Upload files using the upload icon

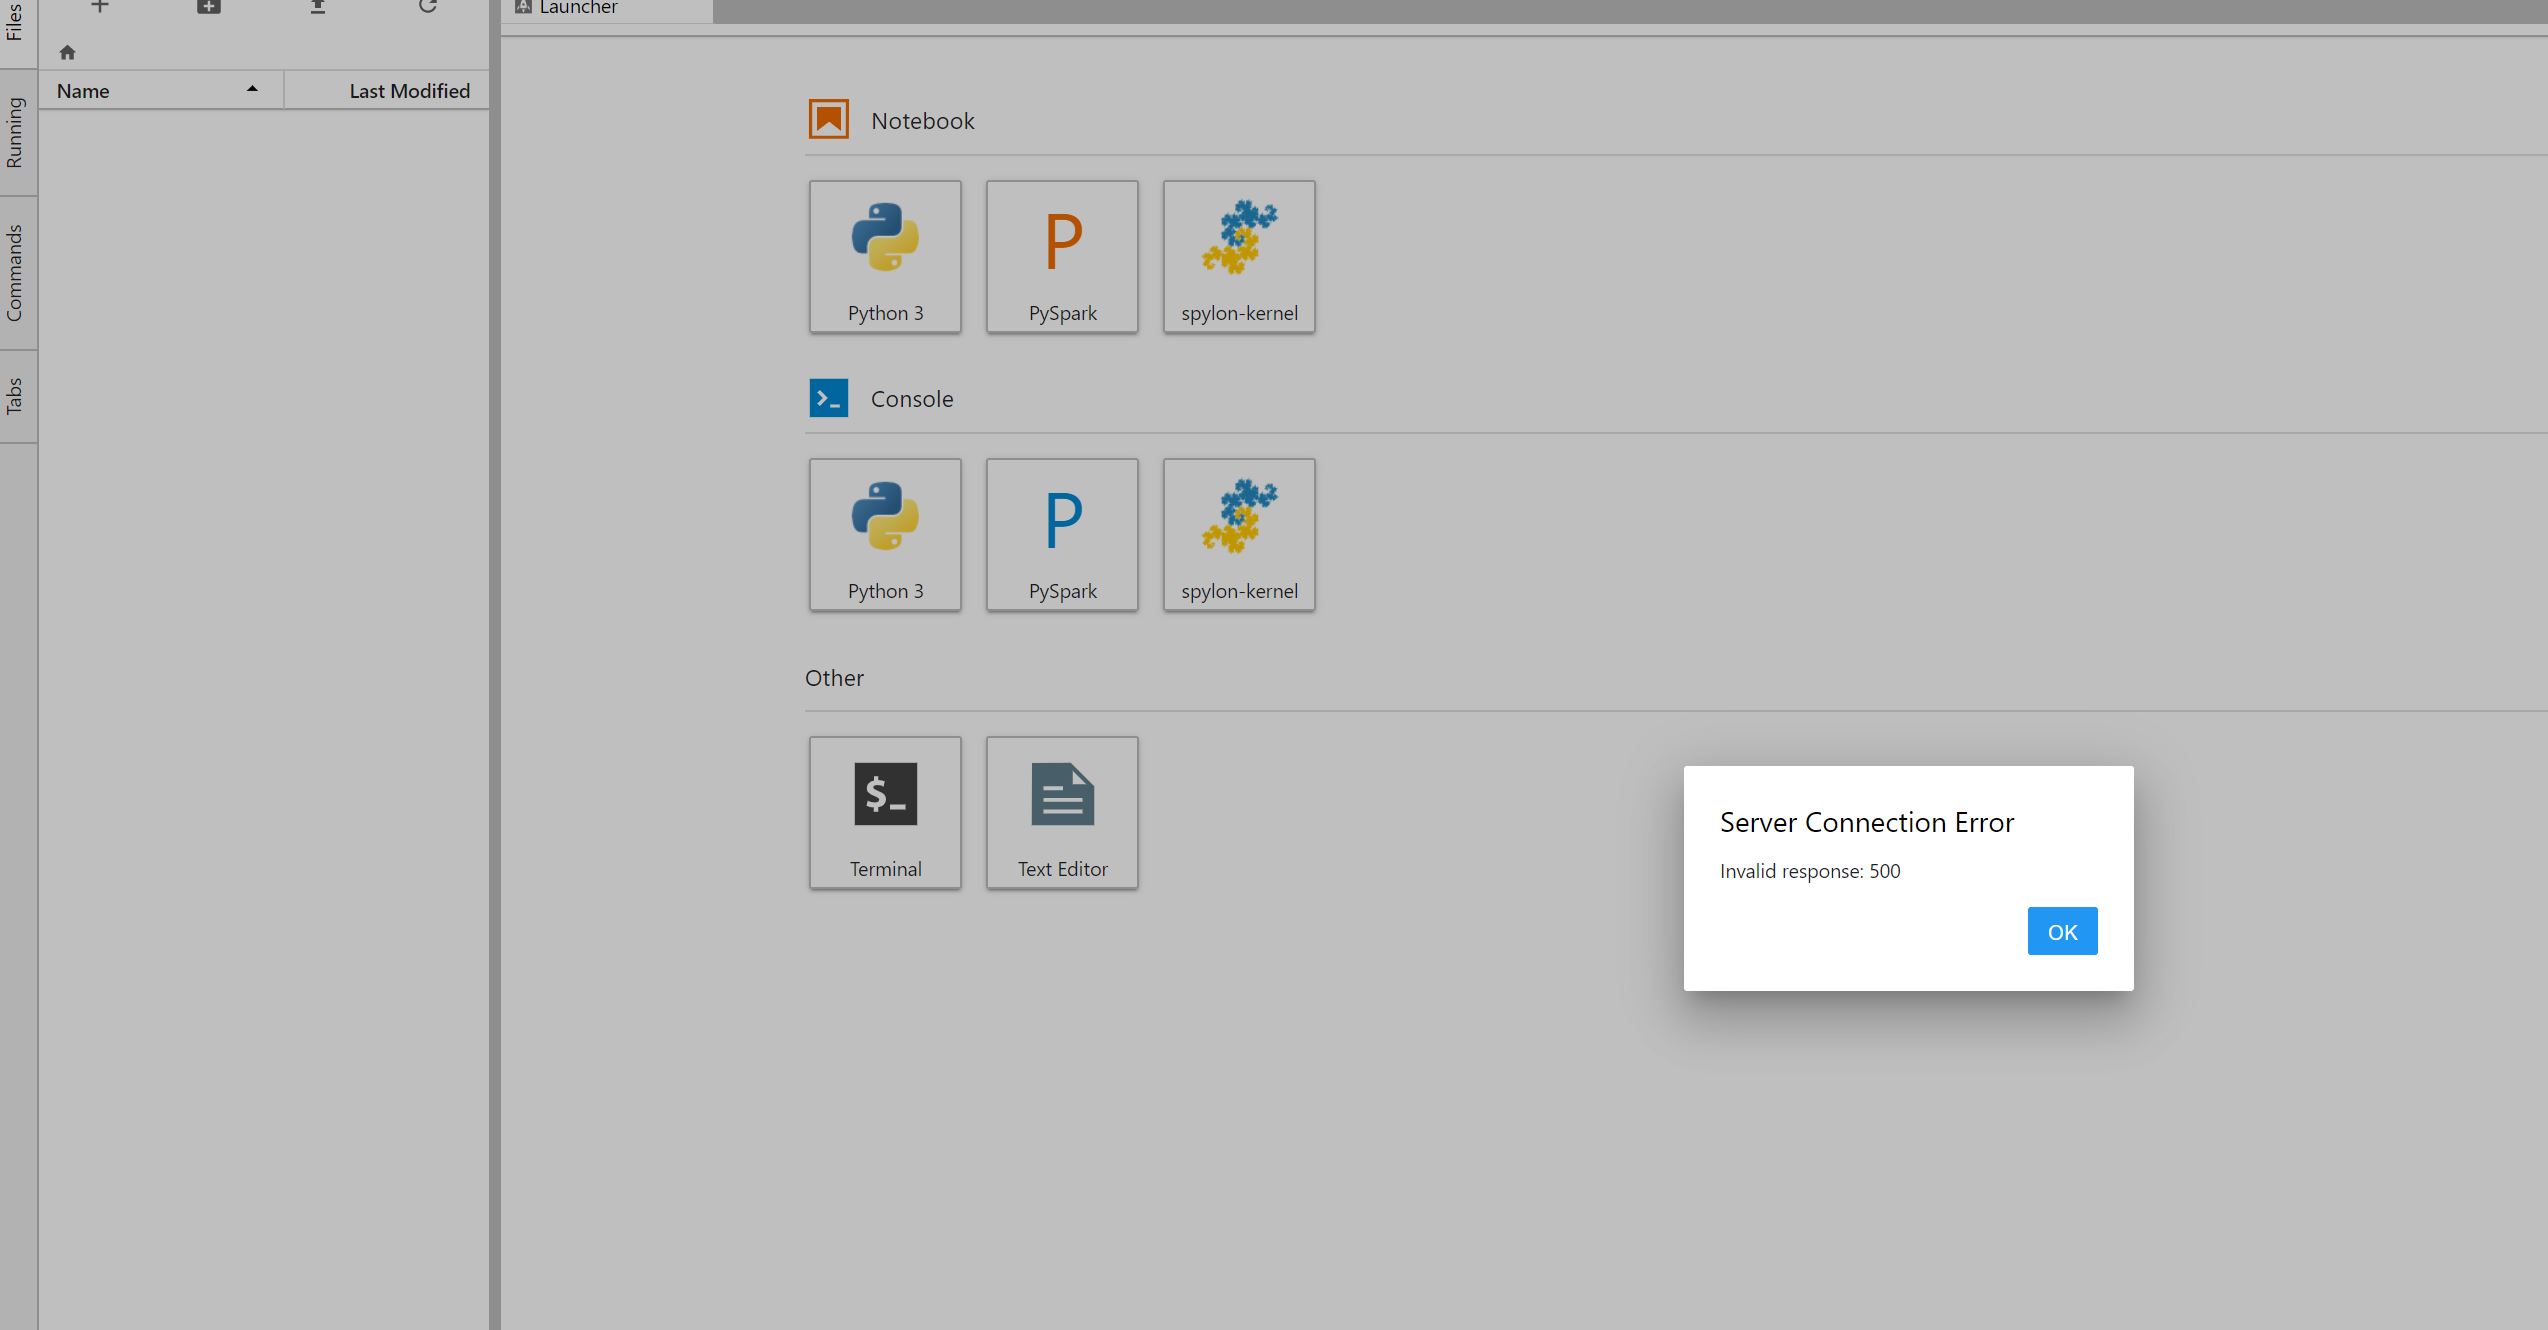317,7
